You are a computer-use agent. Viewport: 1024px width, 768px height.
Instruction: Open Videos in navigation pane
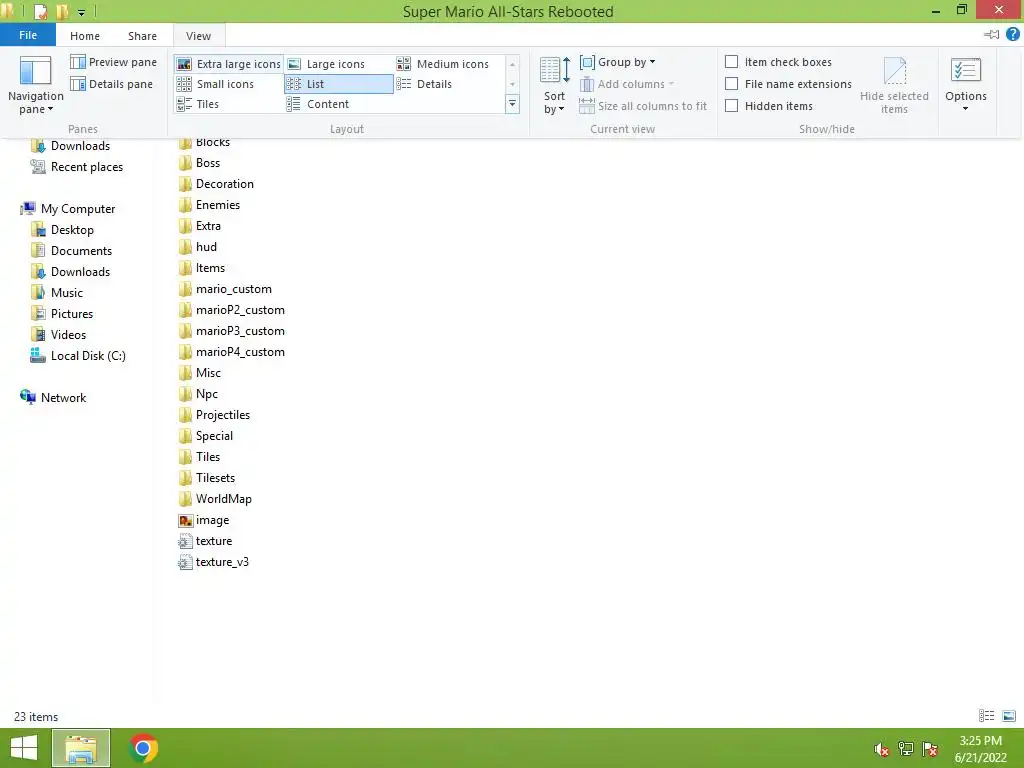59,334
